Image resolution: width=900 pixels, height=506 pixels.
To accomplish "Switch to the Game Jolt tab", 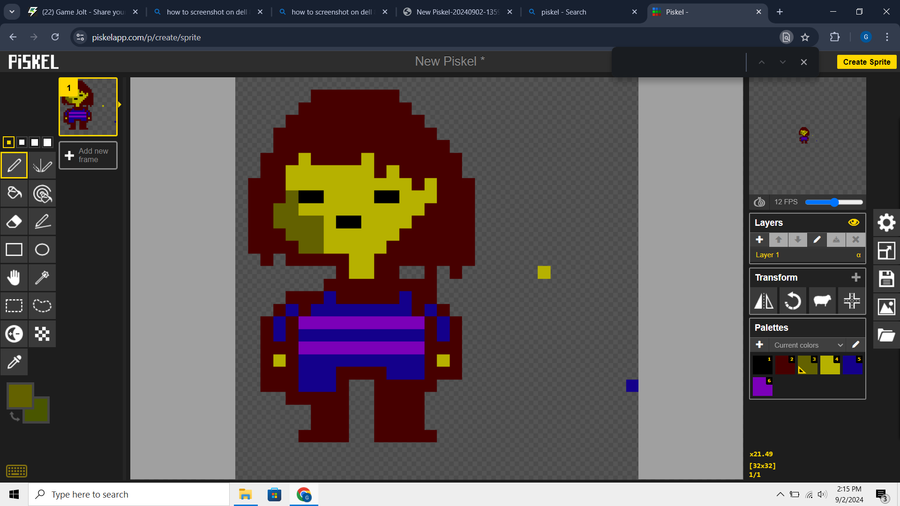I will 83,12.
